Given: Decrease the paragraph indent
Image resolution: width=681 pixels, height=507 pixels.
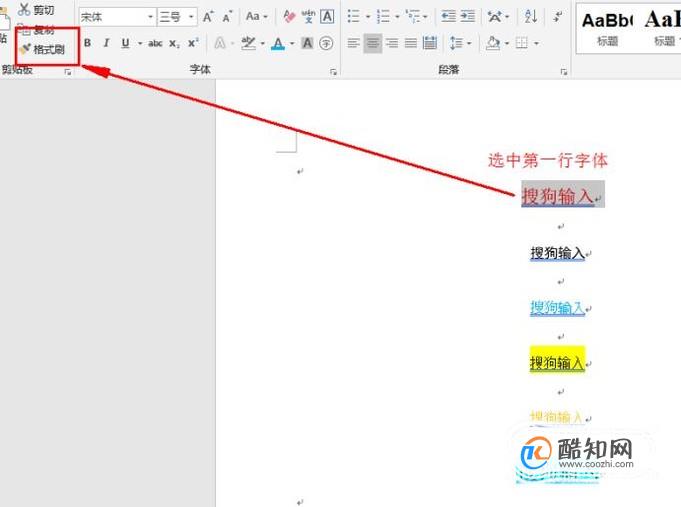Looking at the screenshot, I should click(449, 17).
